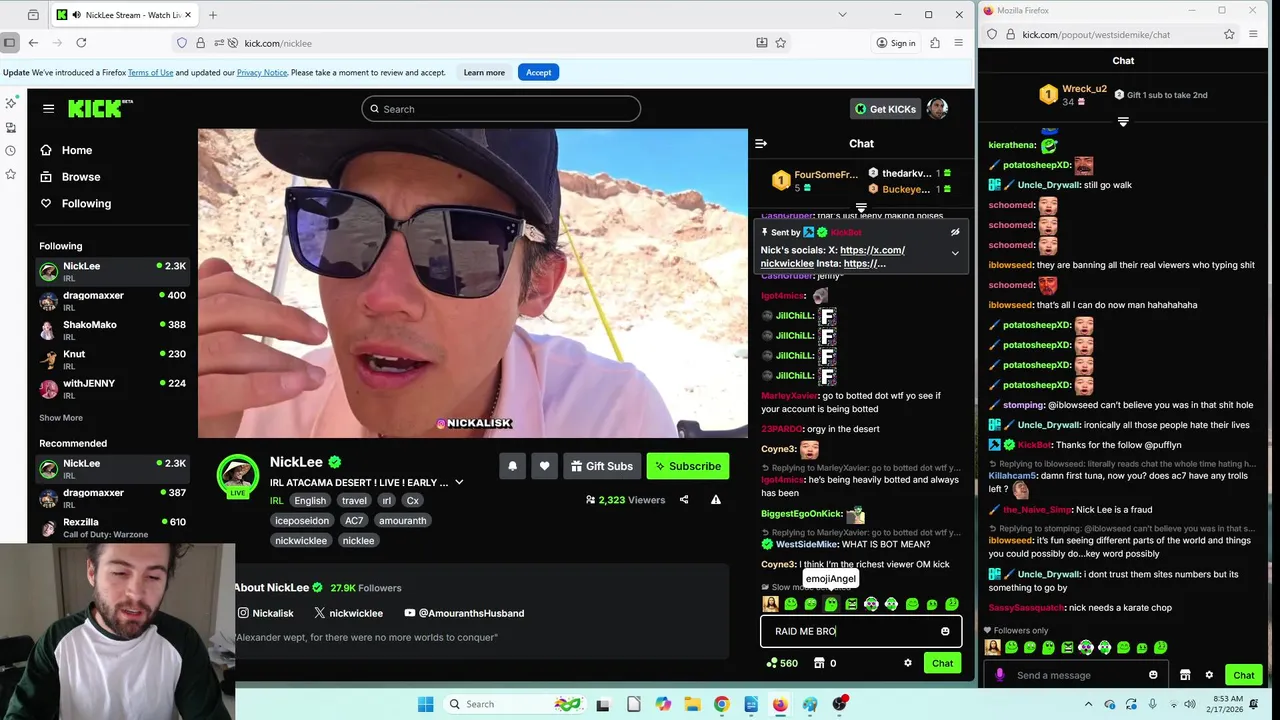Sign in to Firefox account
Image resolution: width=1280 pixels, height=720 pixels.
[x=896, y=43]
